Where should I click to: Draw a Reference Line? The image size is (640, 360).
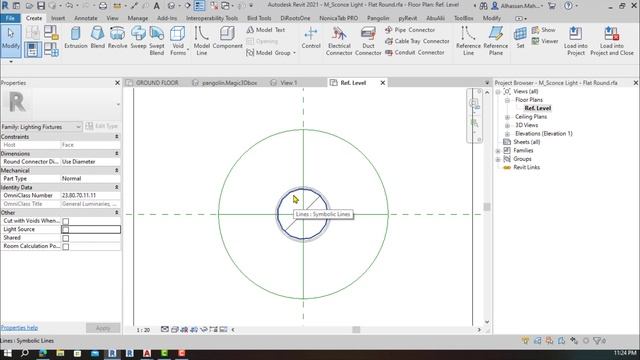468,41
